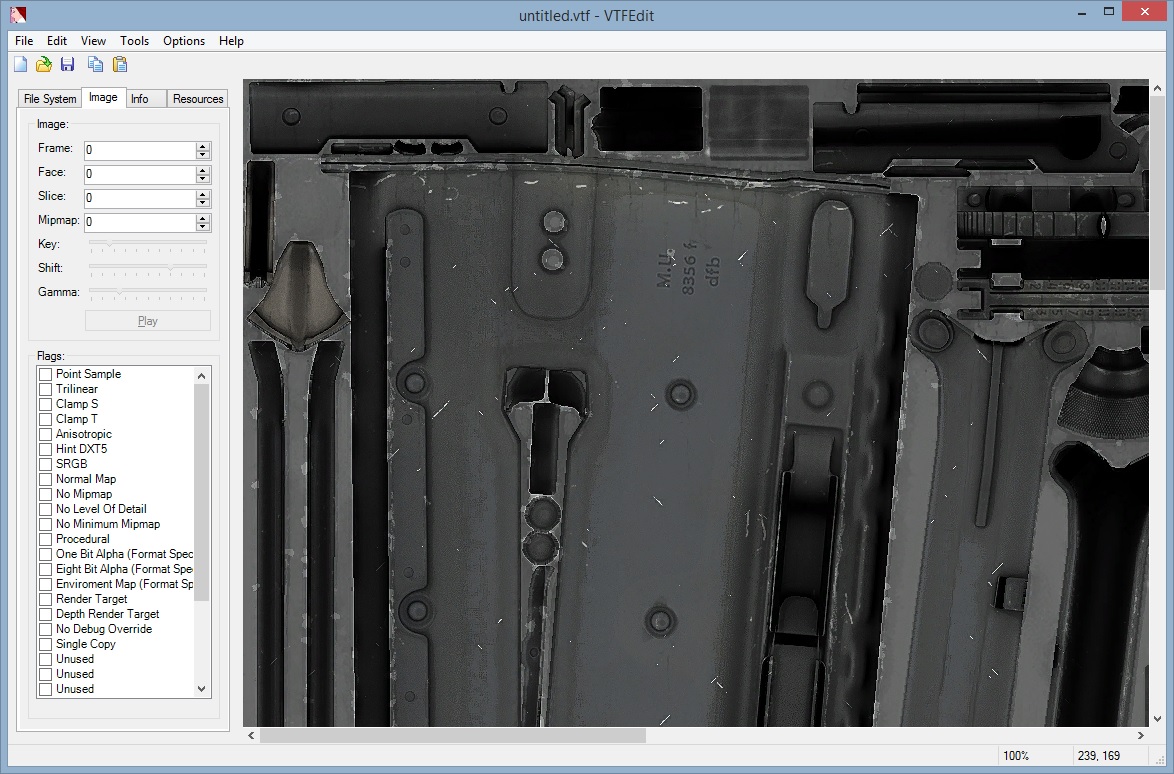The image size is (1174, 774).
Task: Click the Copy toolbar icon
Action: tap(95, 64)
